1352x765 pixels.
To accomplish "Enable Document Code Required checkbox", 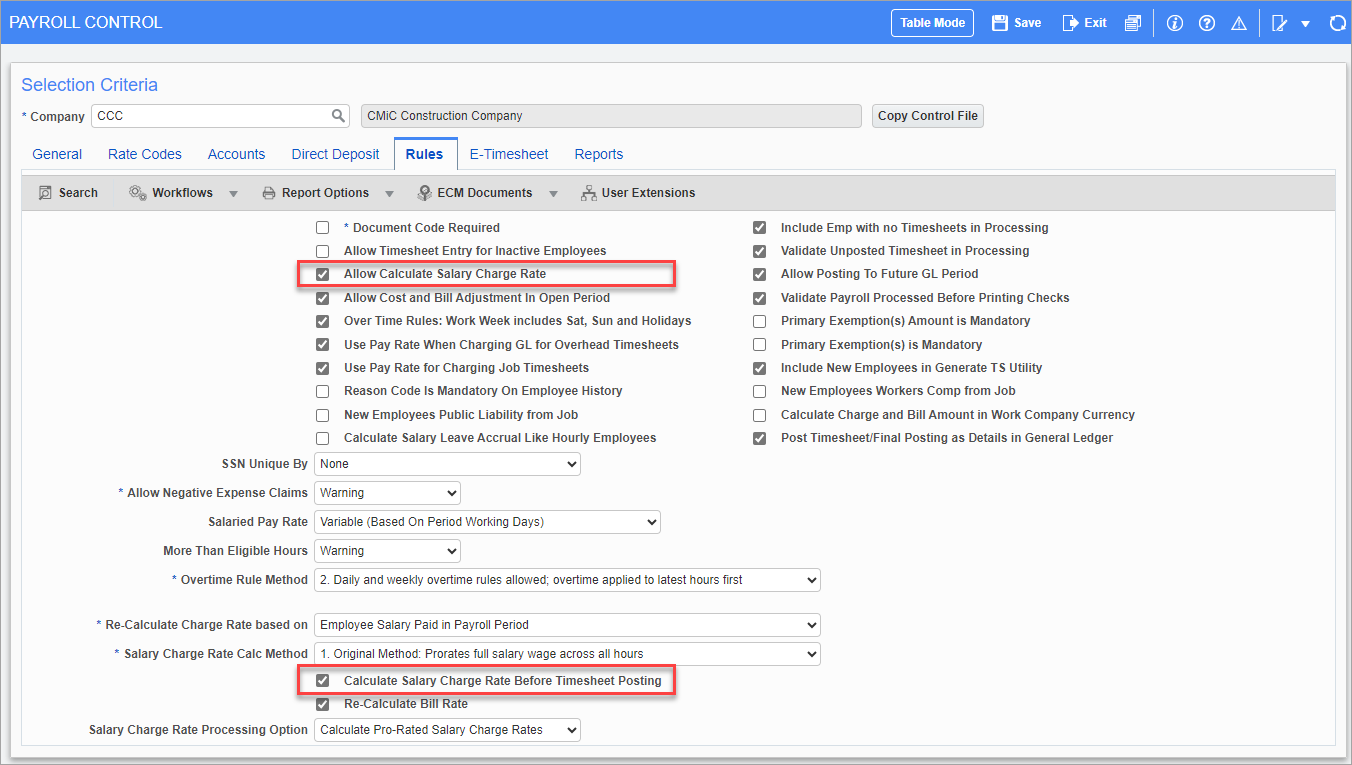I will [322, 228].
